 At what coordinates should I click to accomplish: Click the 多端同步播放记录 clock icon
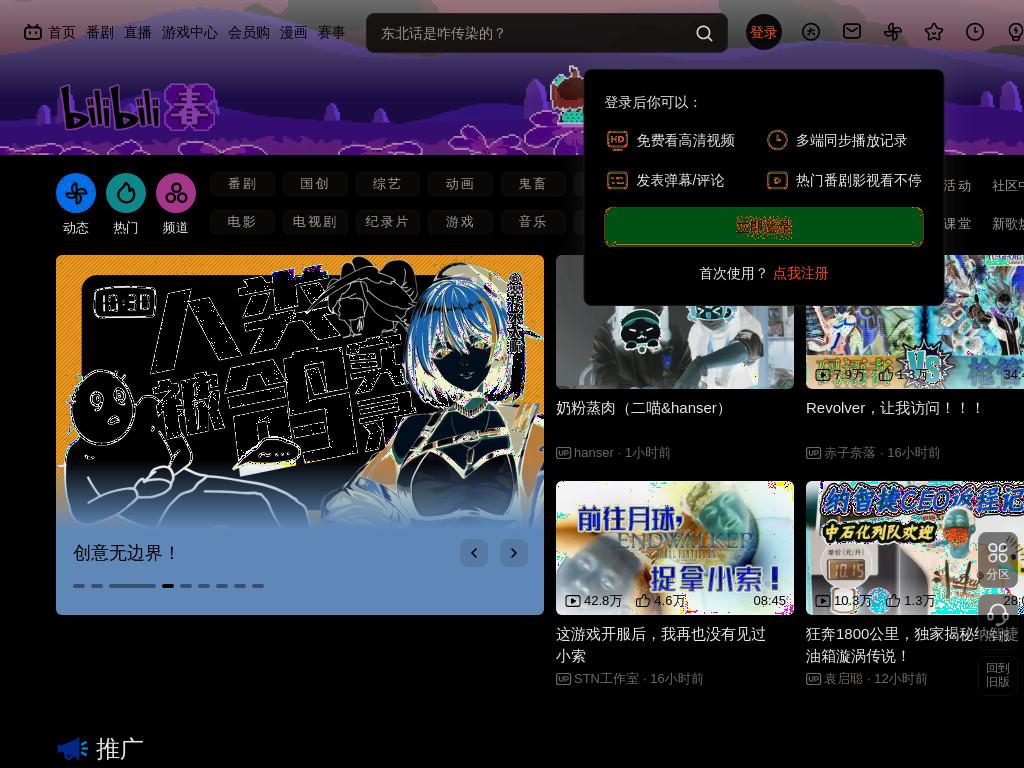point(776,140)
